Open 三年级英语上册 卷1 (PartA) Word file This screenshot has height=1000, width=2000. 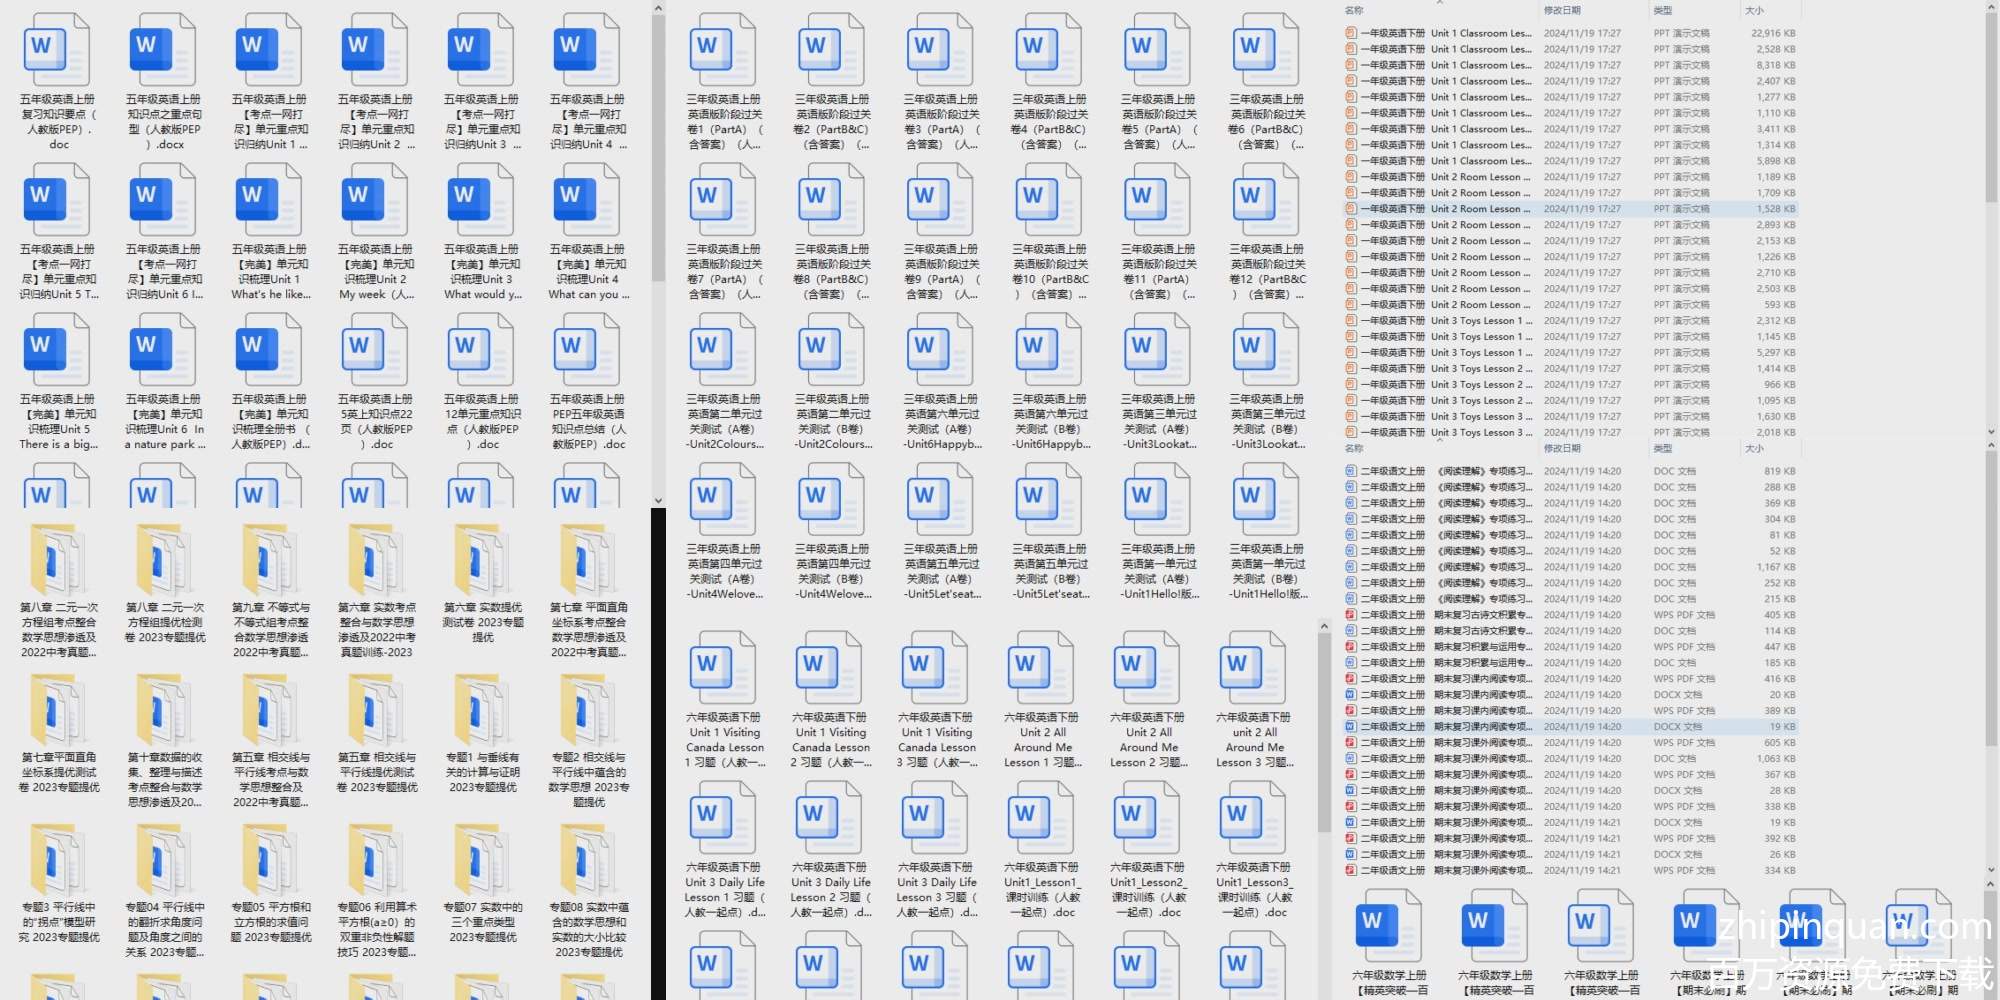(x=724, y=52)
